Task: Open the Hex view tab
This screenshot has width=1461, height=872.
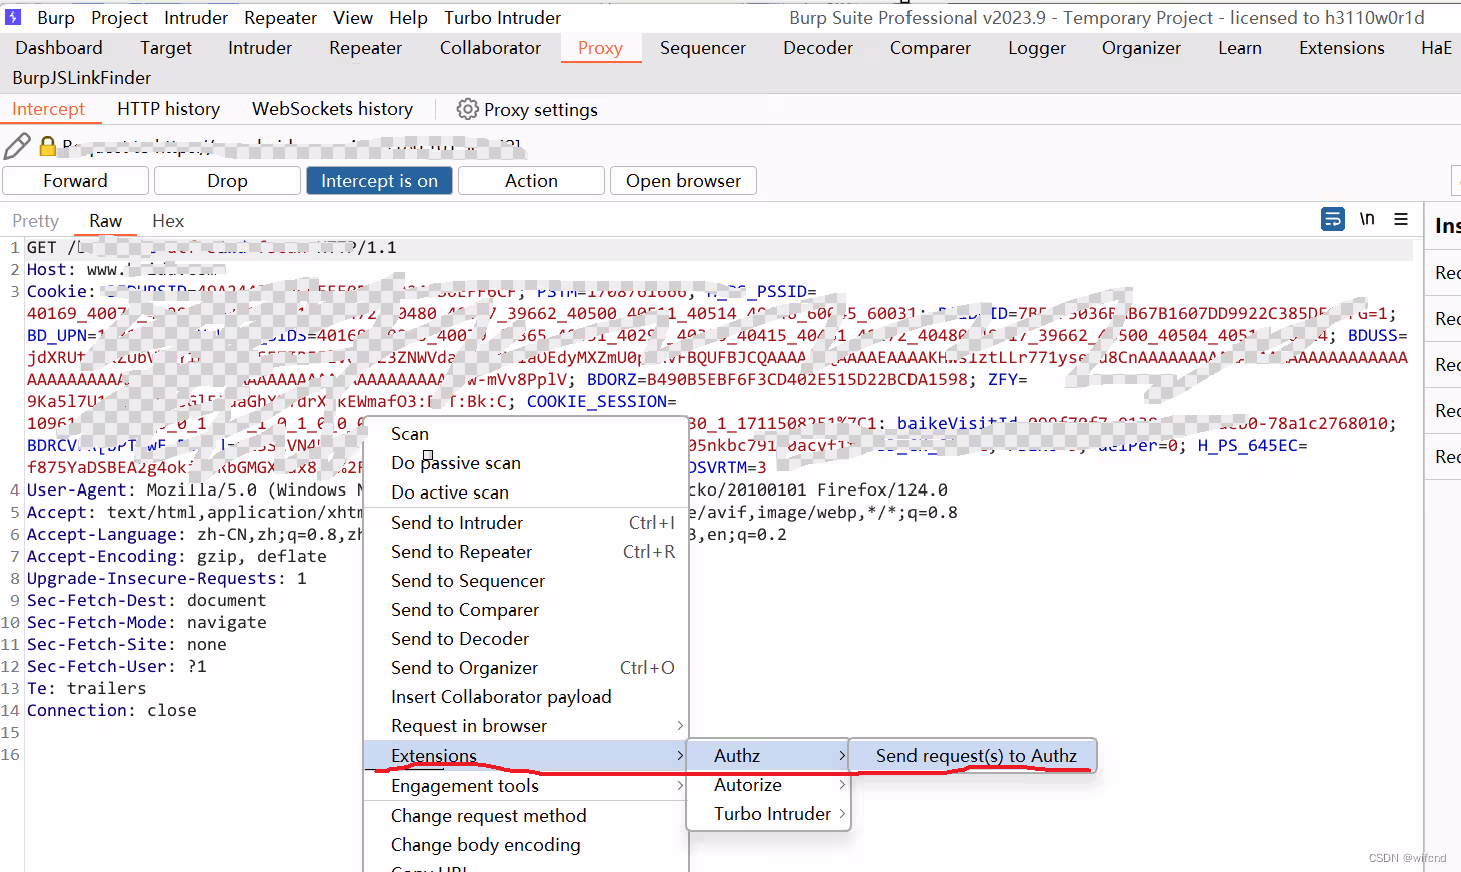Action: pos(168,221)
